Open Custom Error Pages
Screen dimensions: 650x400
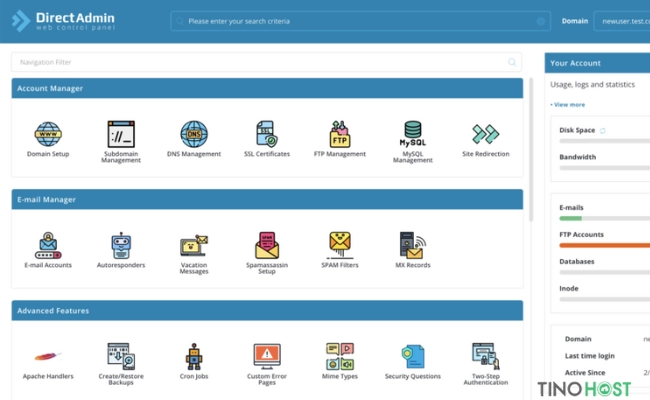point(267,364)
